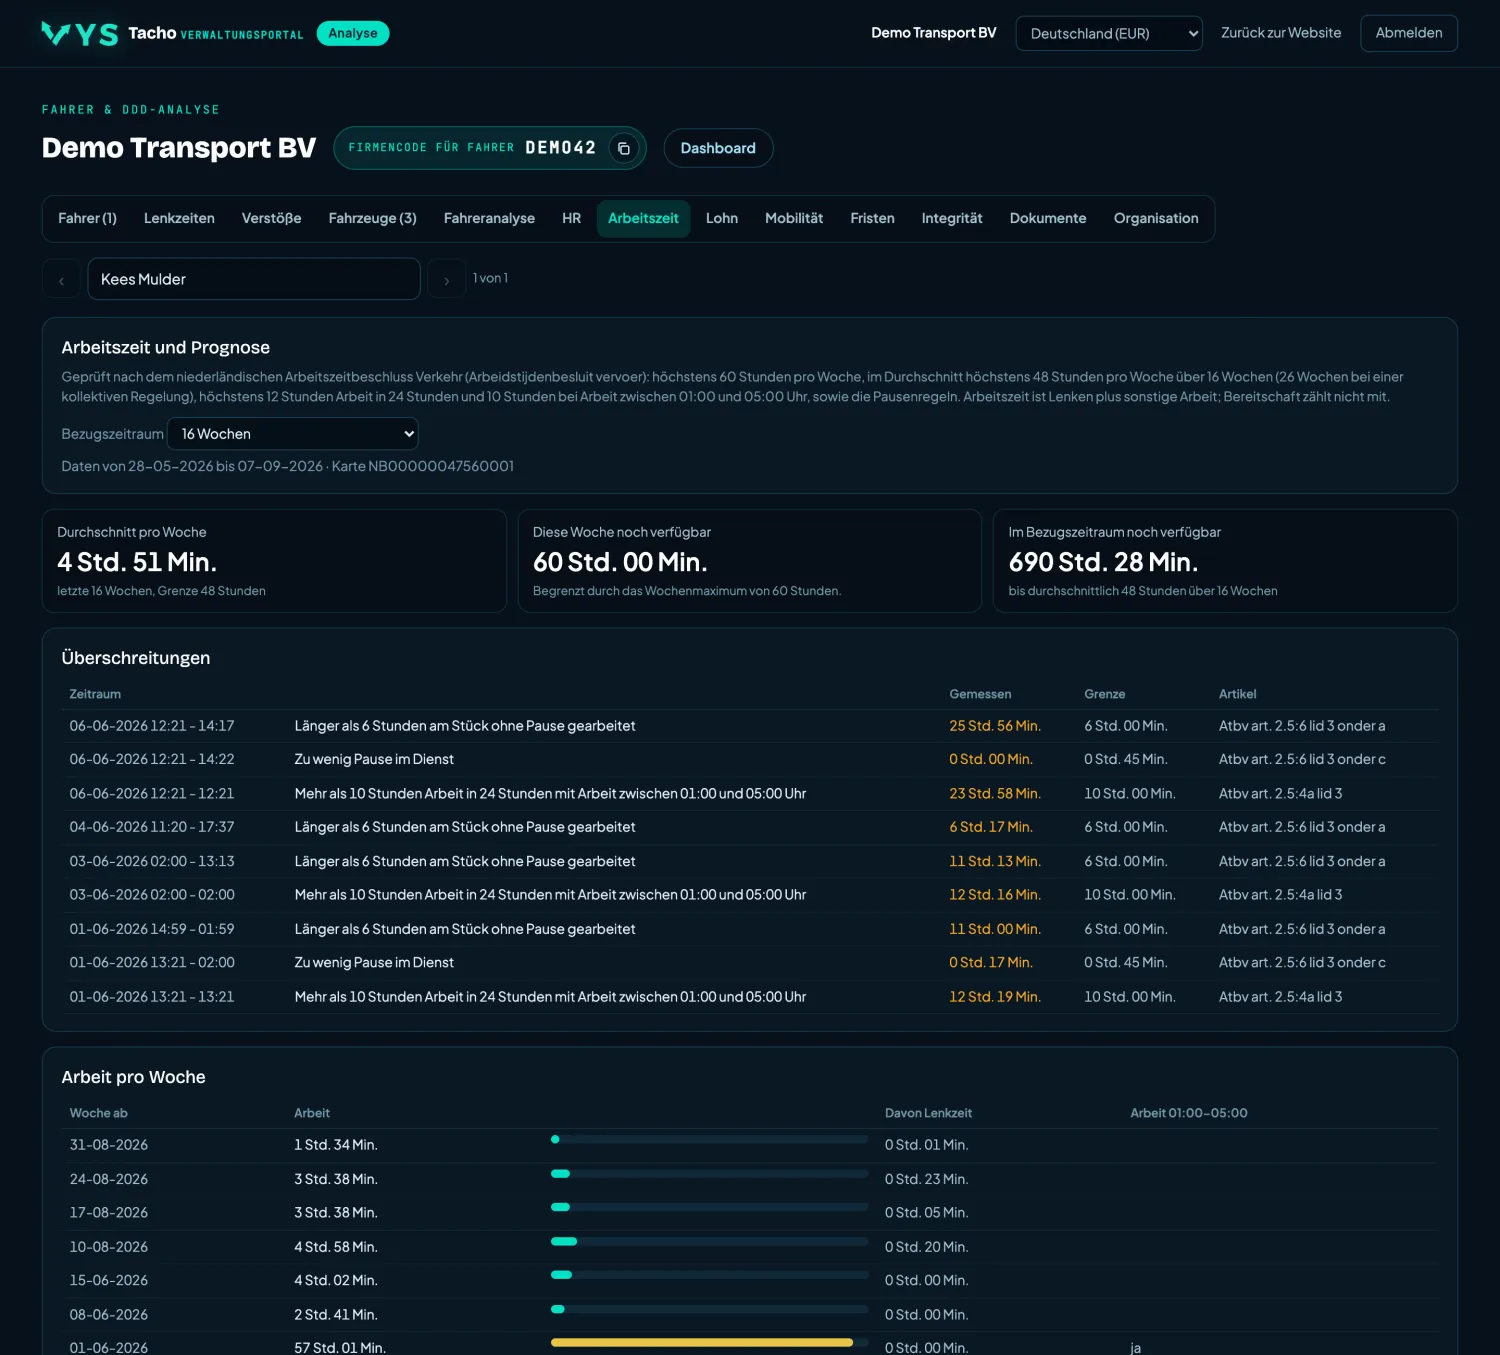
Task: Click the 4 Std. 51 Min. weekly average value
Action: click(x=137, y=562)
